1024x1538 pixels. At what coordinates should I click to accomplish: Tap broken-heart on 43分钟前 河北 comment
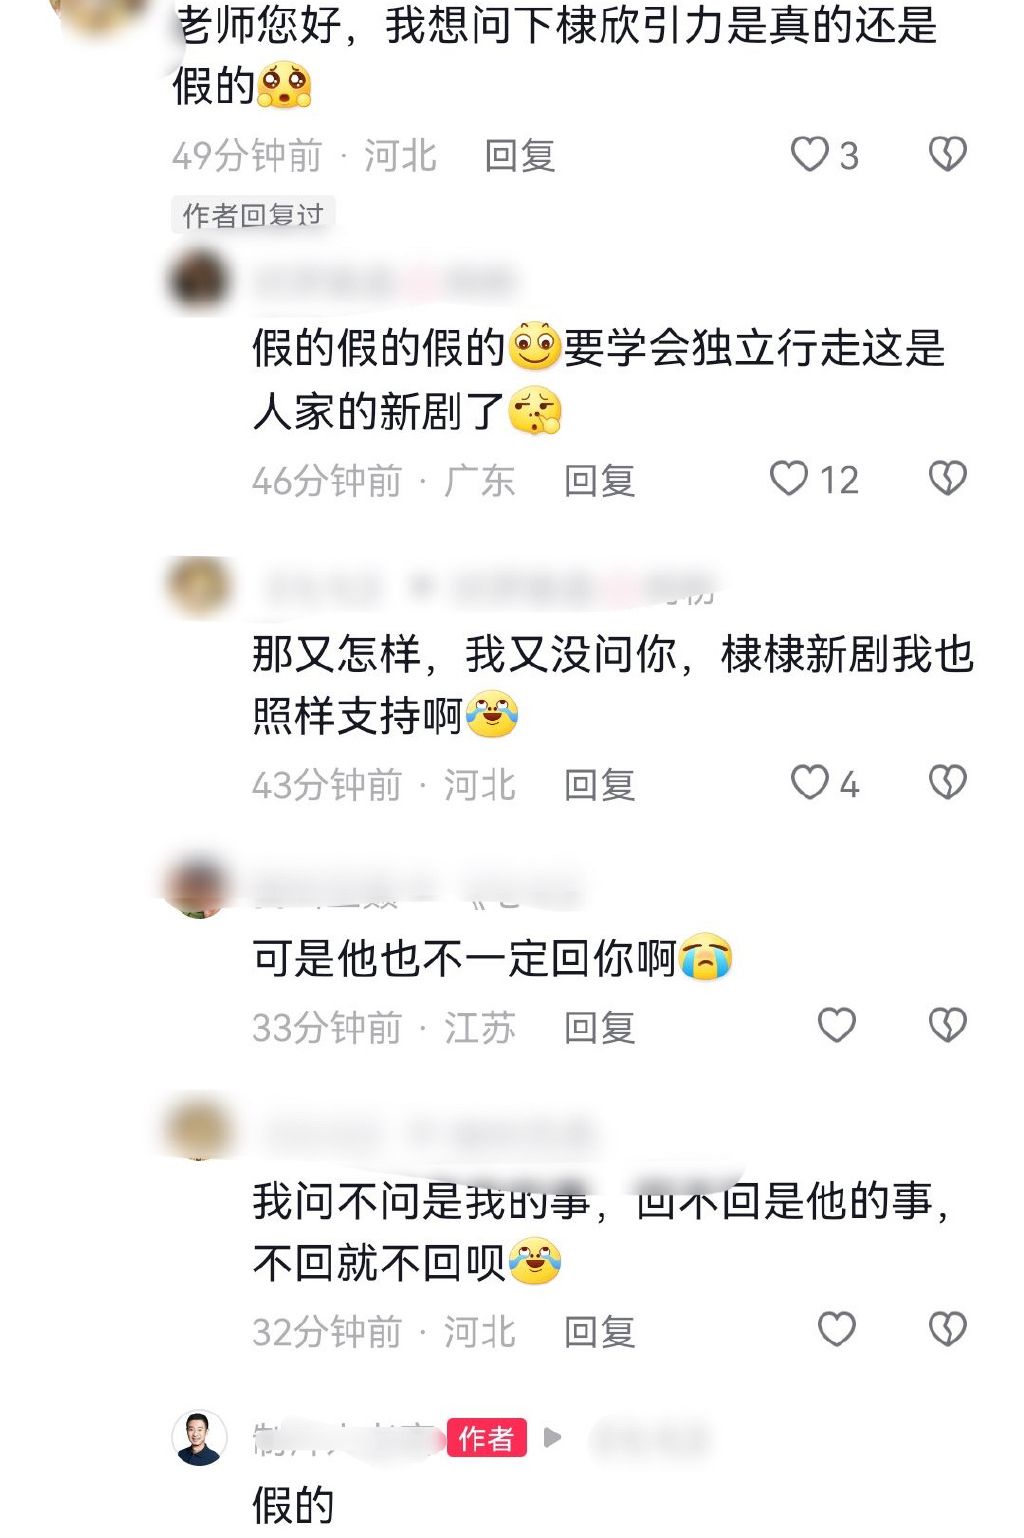tap(947, 783)
